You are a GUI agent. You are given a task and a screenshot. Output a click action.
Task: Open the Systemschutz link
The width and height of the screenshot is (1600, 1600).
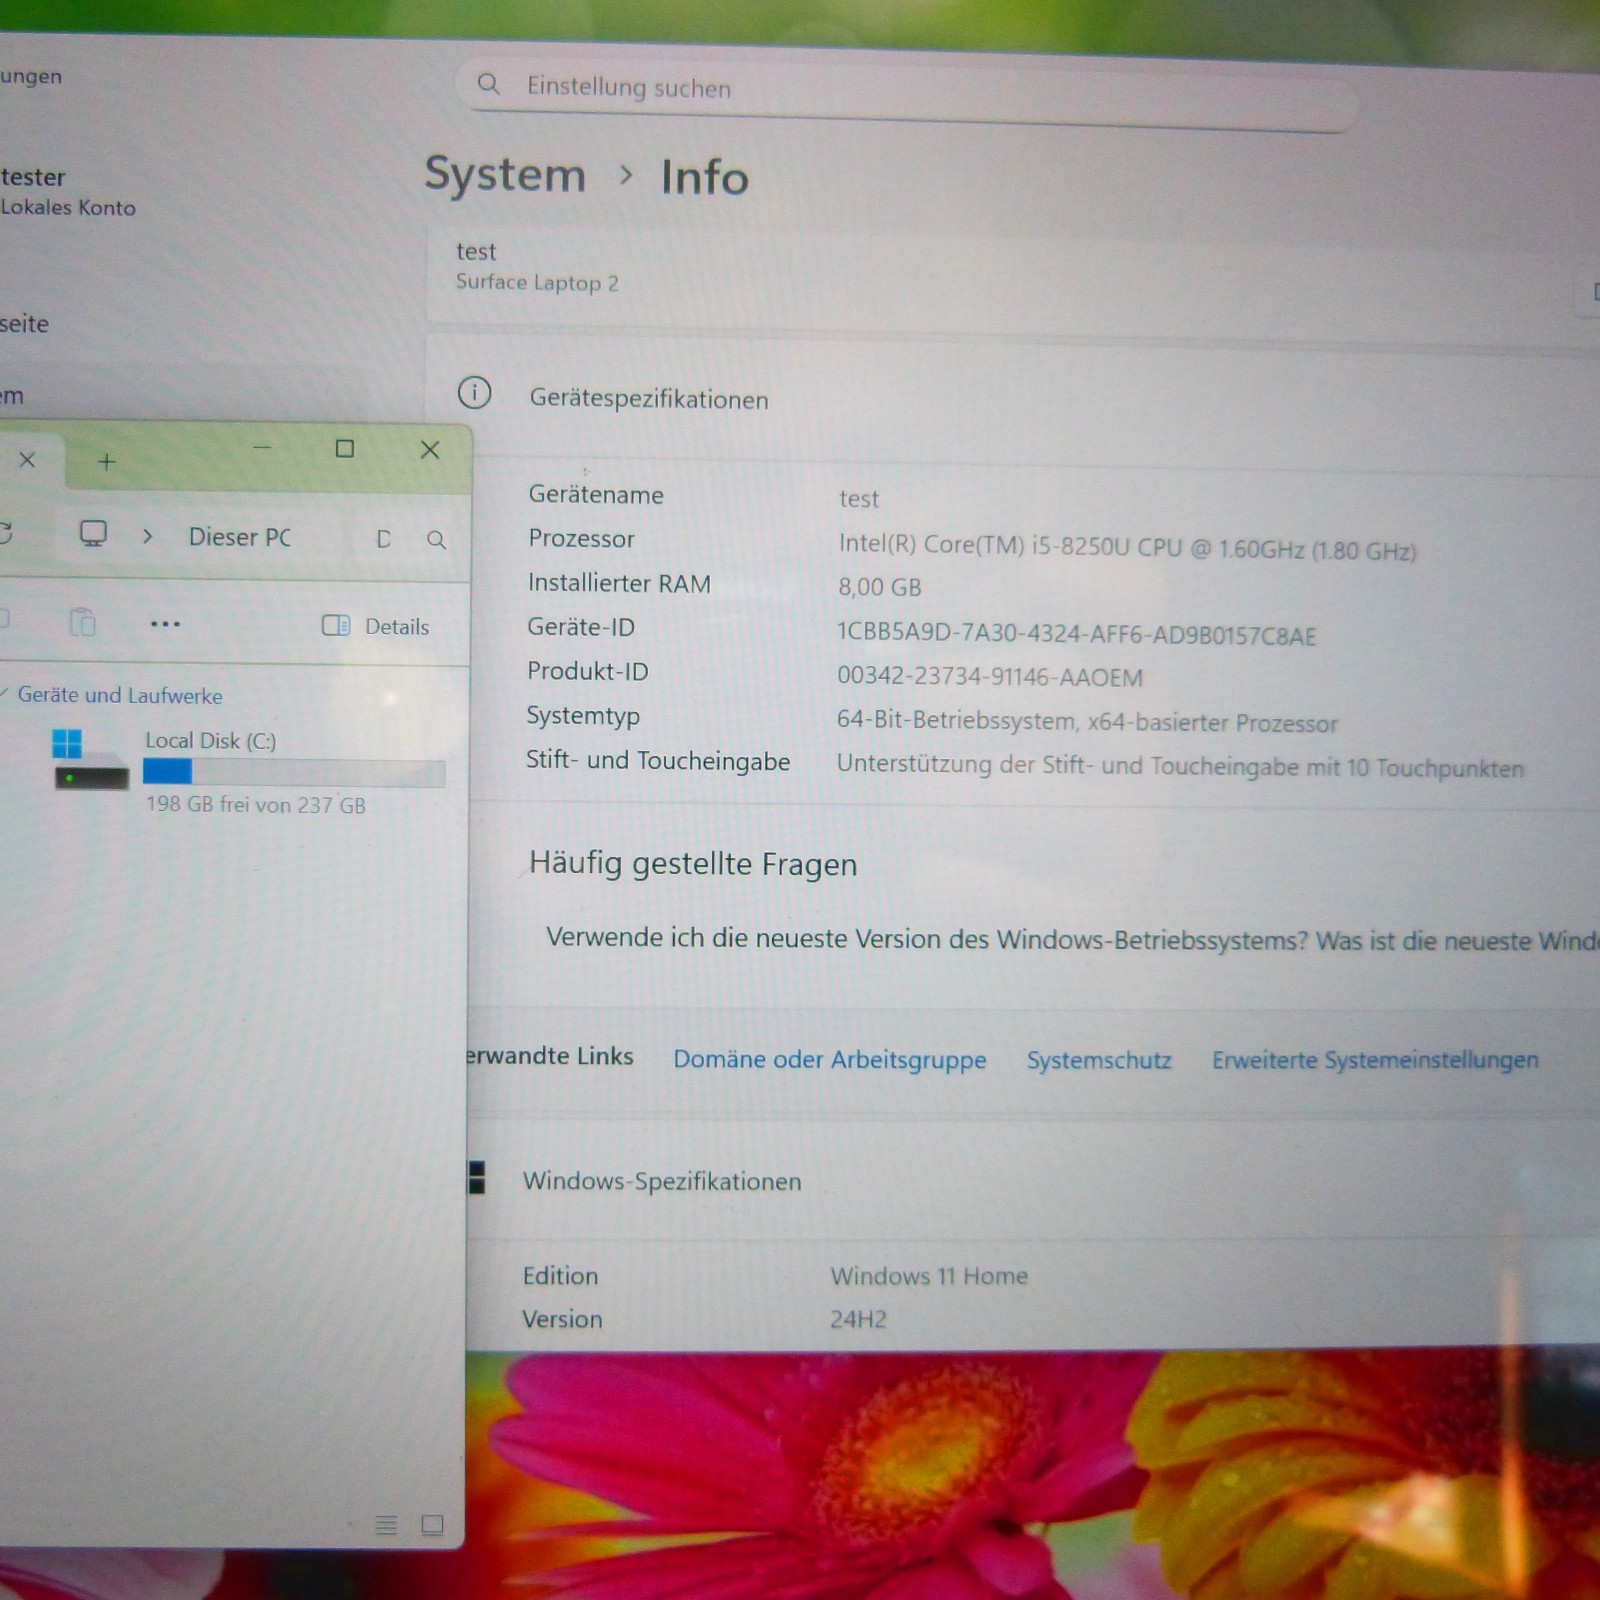coord(1099,1060)
